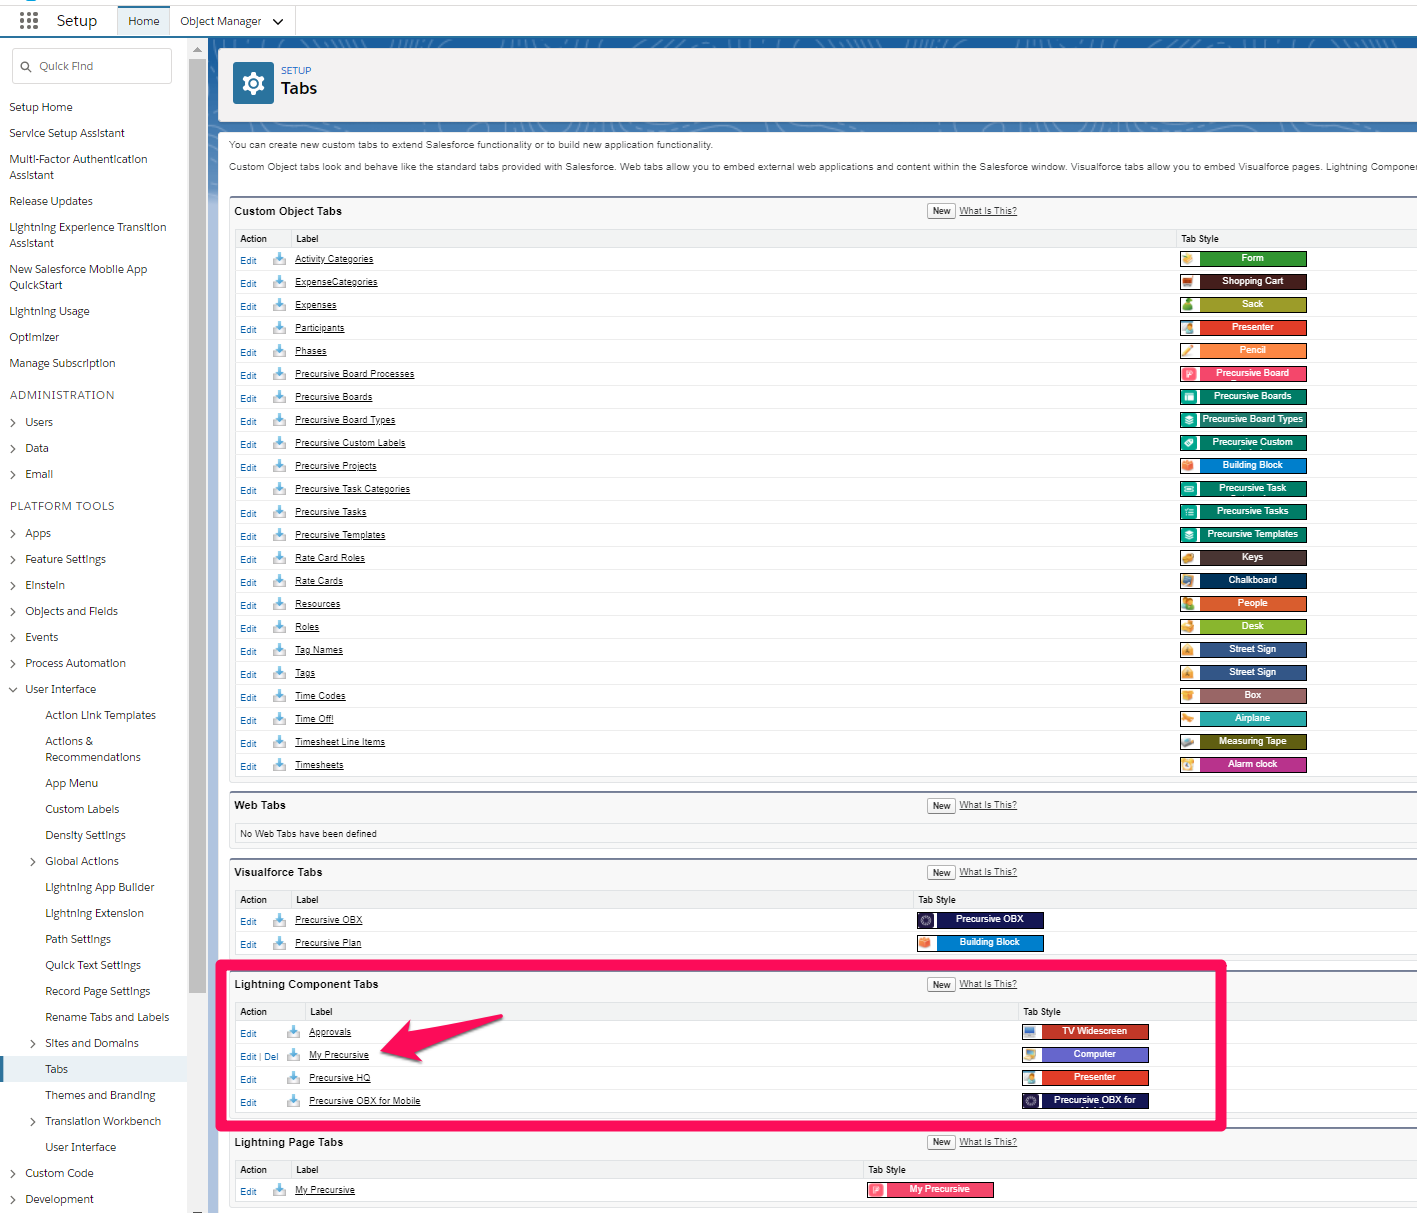Expand the Global Actions item
The width and height of the screenshot is (1417, 1213).
click(33, 862)
